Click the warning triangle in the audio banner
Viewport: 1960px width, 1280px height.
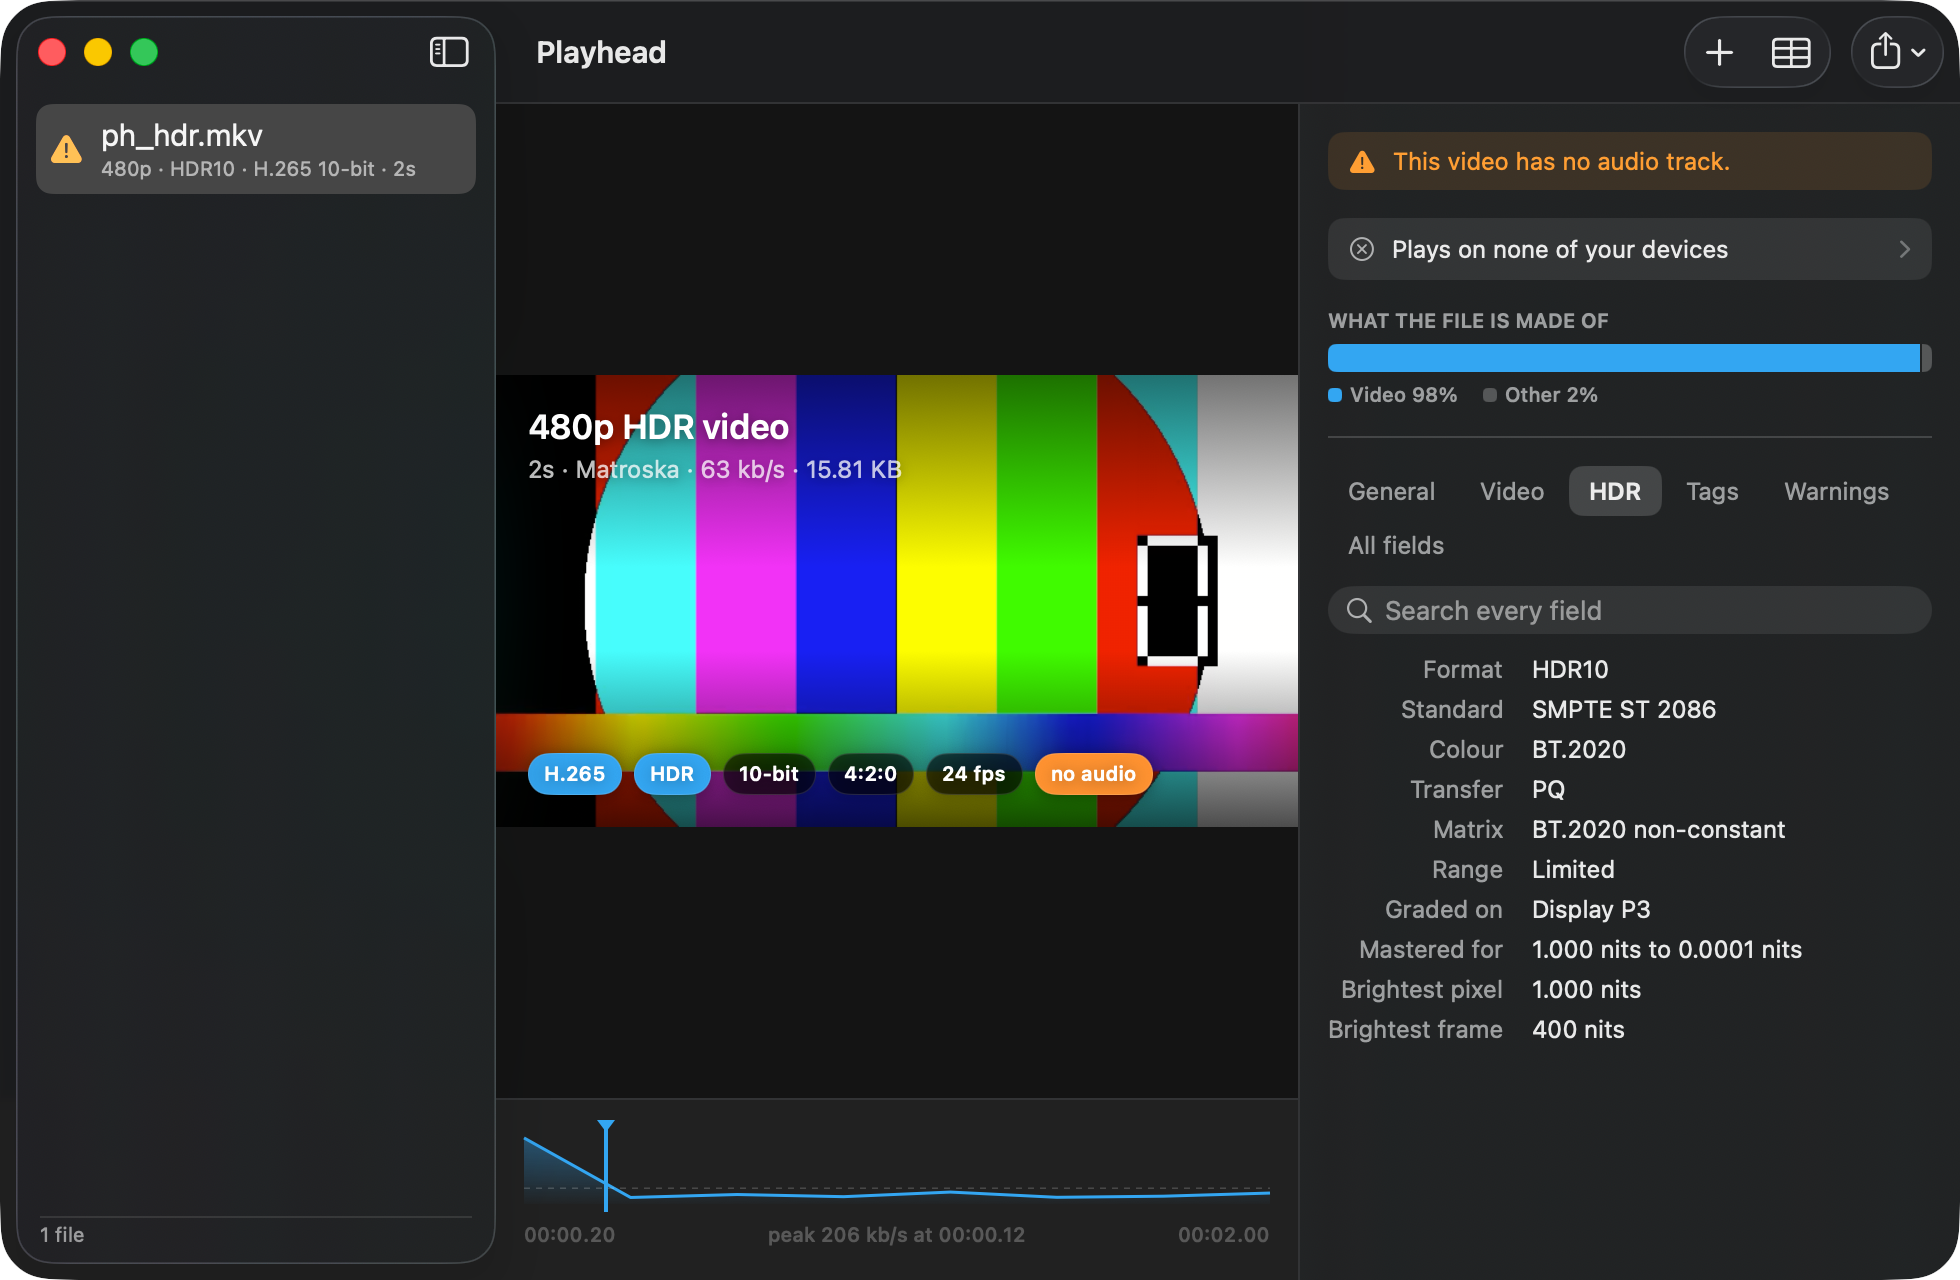1362,162
